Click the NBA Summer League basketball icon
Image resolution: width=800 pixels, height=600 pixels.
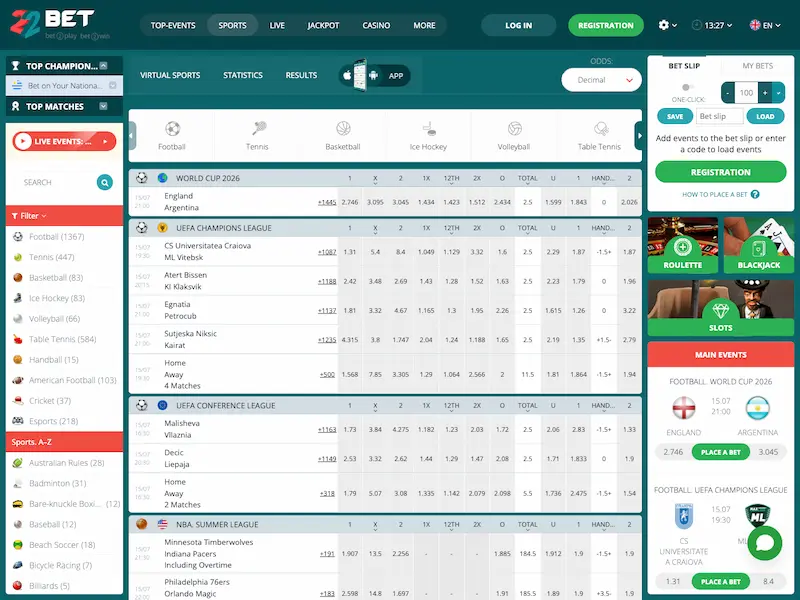142,524
